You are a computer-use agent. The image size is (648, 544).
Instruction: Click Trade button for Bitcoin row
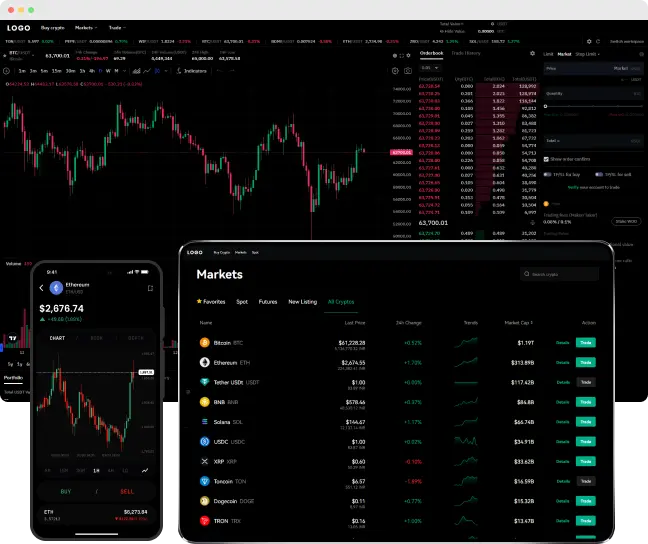[x=586, y=343]
